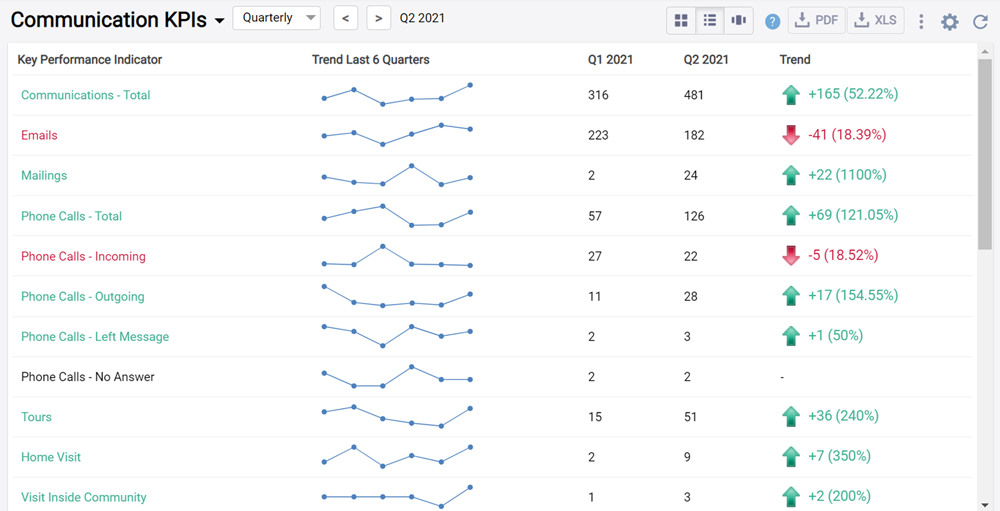The image size is (1000, 511).
Task: Click the Emails sparkline chart
Action: [x=397, y=135]
